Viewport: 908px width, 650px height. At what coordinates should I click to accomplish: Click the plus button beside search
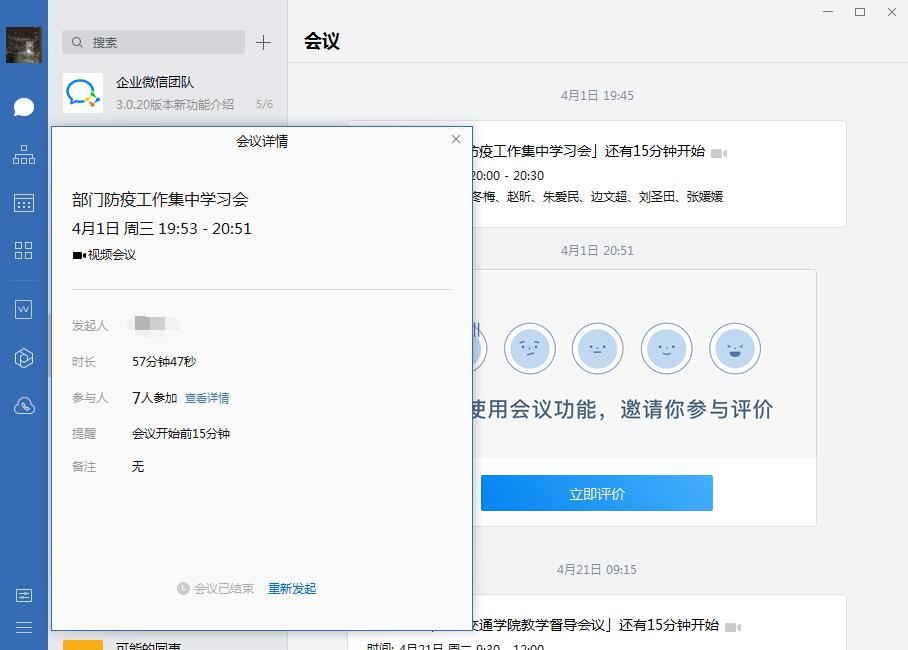pos(263,42)
